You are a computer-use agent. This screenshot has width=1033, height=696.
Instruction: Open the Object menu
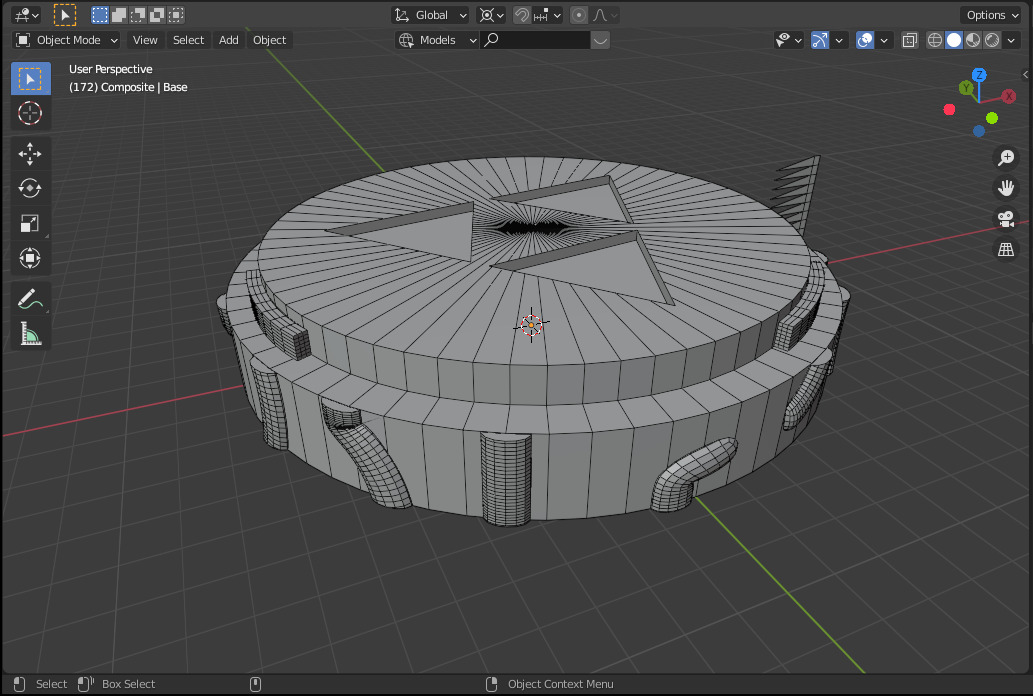pyautogui.click(x=269, y=40)
